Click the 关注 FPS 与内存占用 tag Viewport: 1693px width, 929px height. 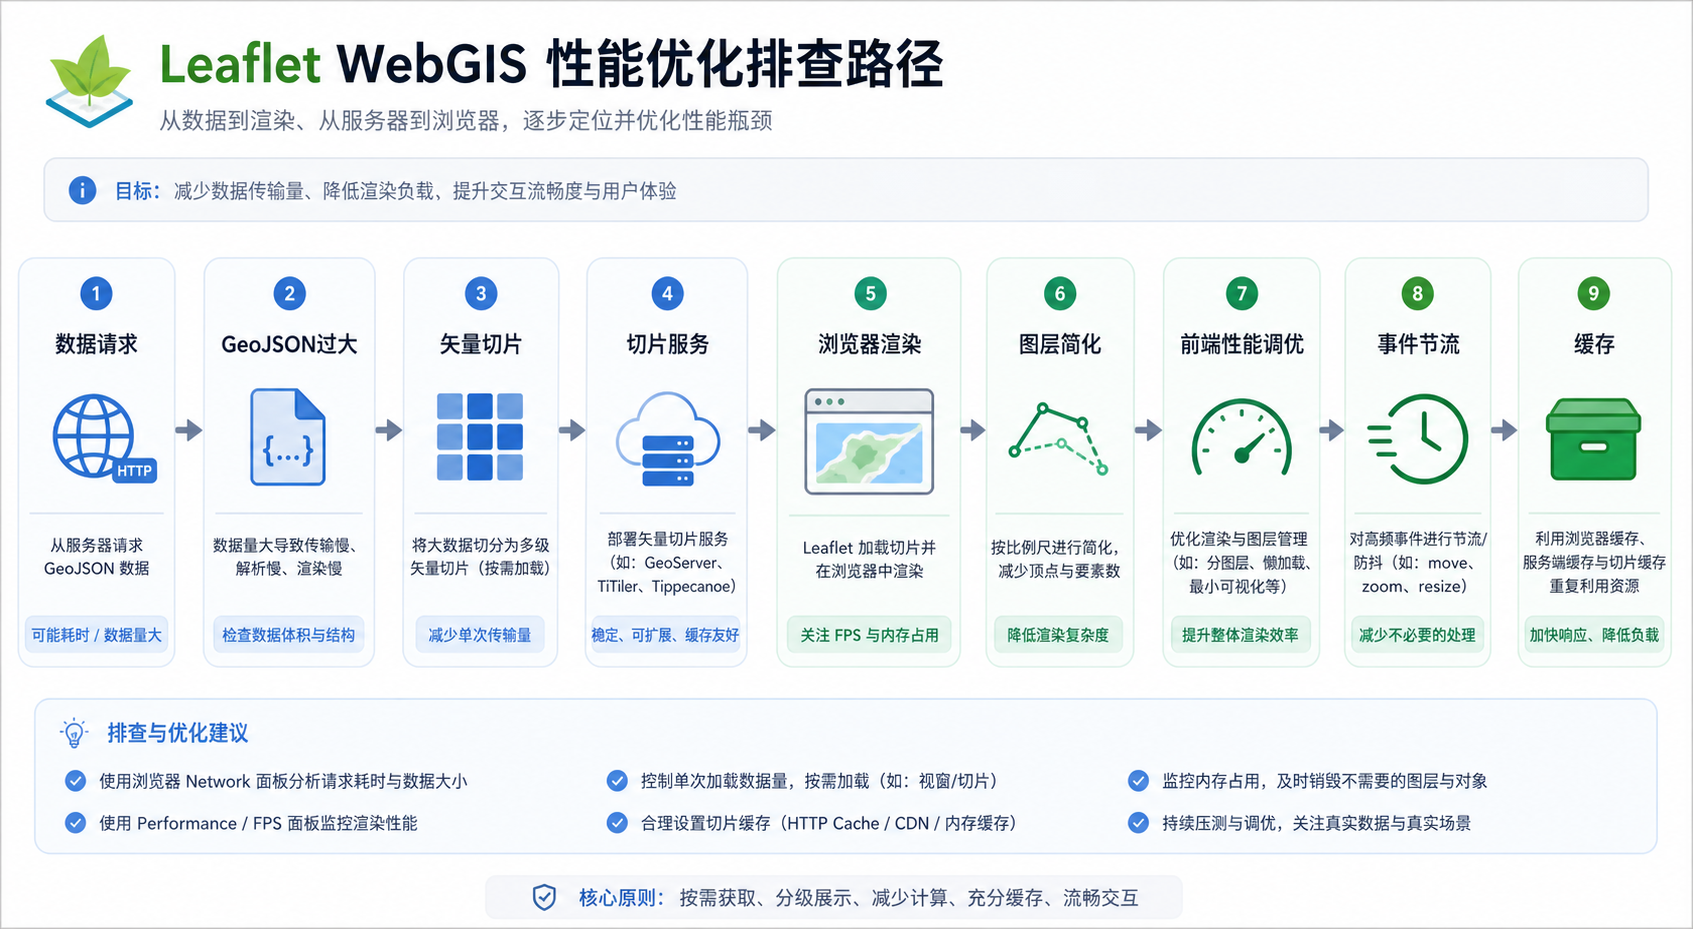point(869,635)
